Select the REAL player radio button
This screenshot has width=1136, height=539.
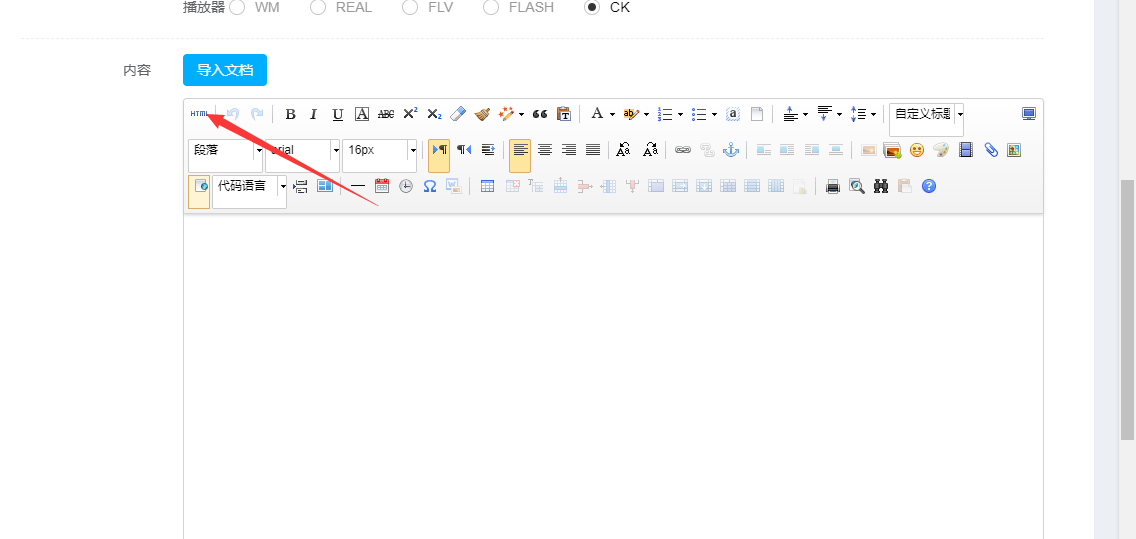(318, 7)
